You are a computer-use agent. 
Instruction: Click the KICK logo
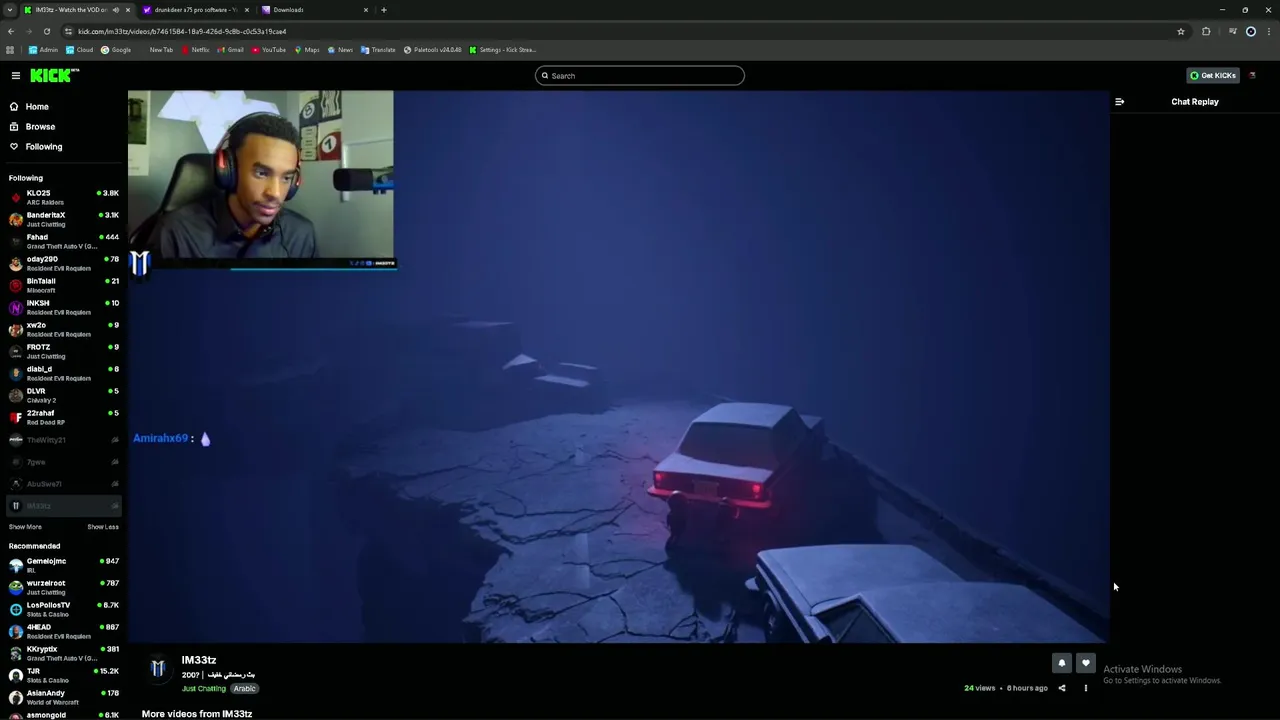click(x=53, y=75)
